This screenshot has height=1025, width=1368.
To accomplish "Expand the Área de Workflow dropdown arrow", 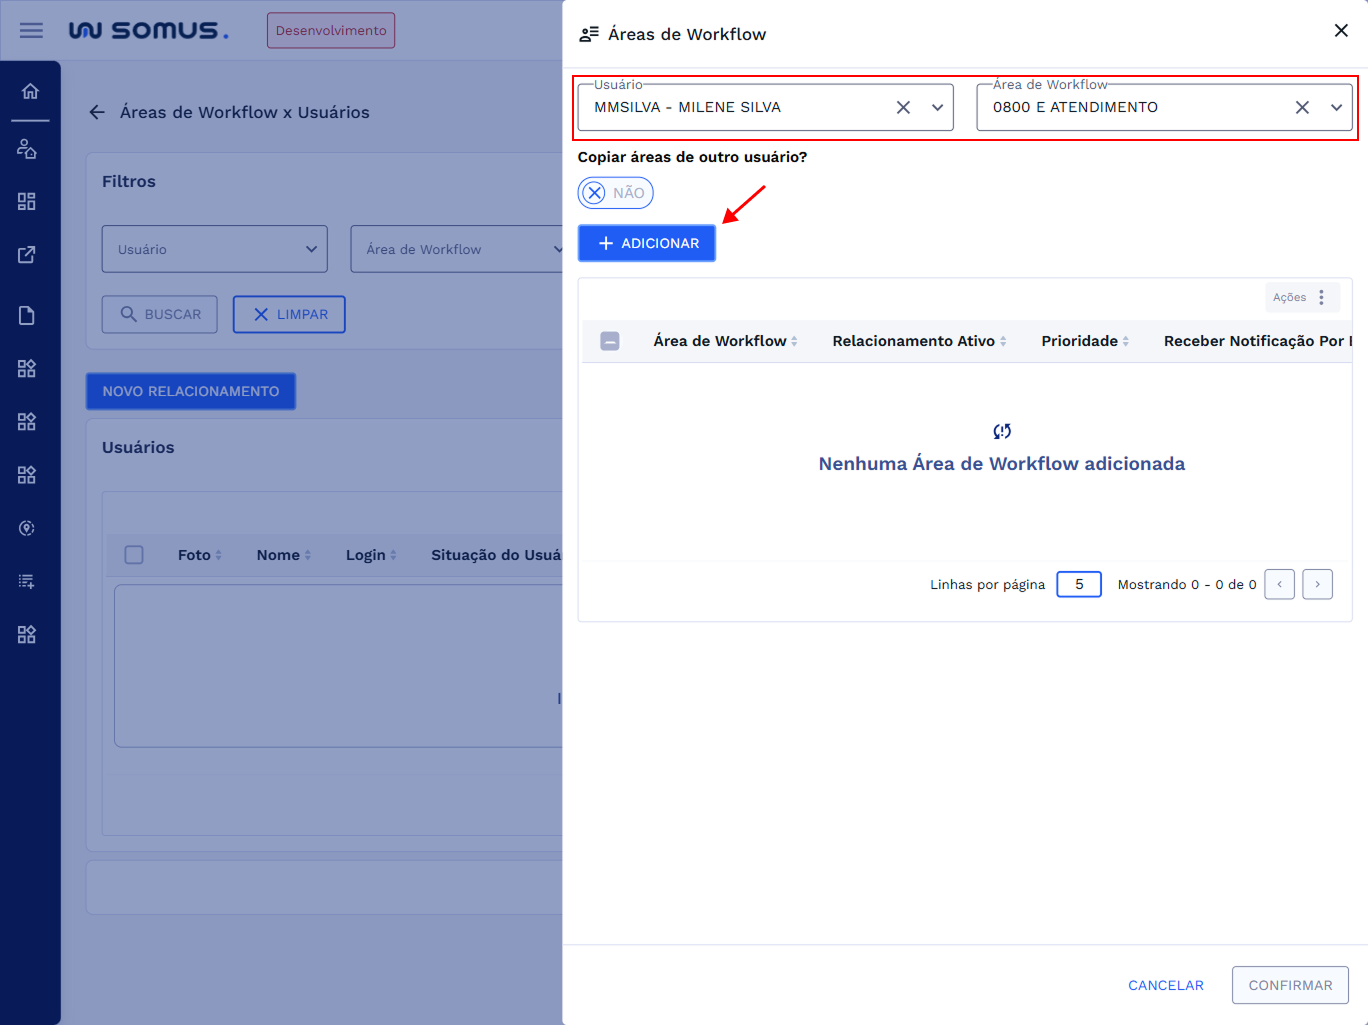I will (x=1336, y=107).
